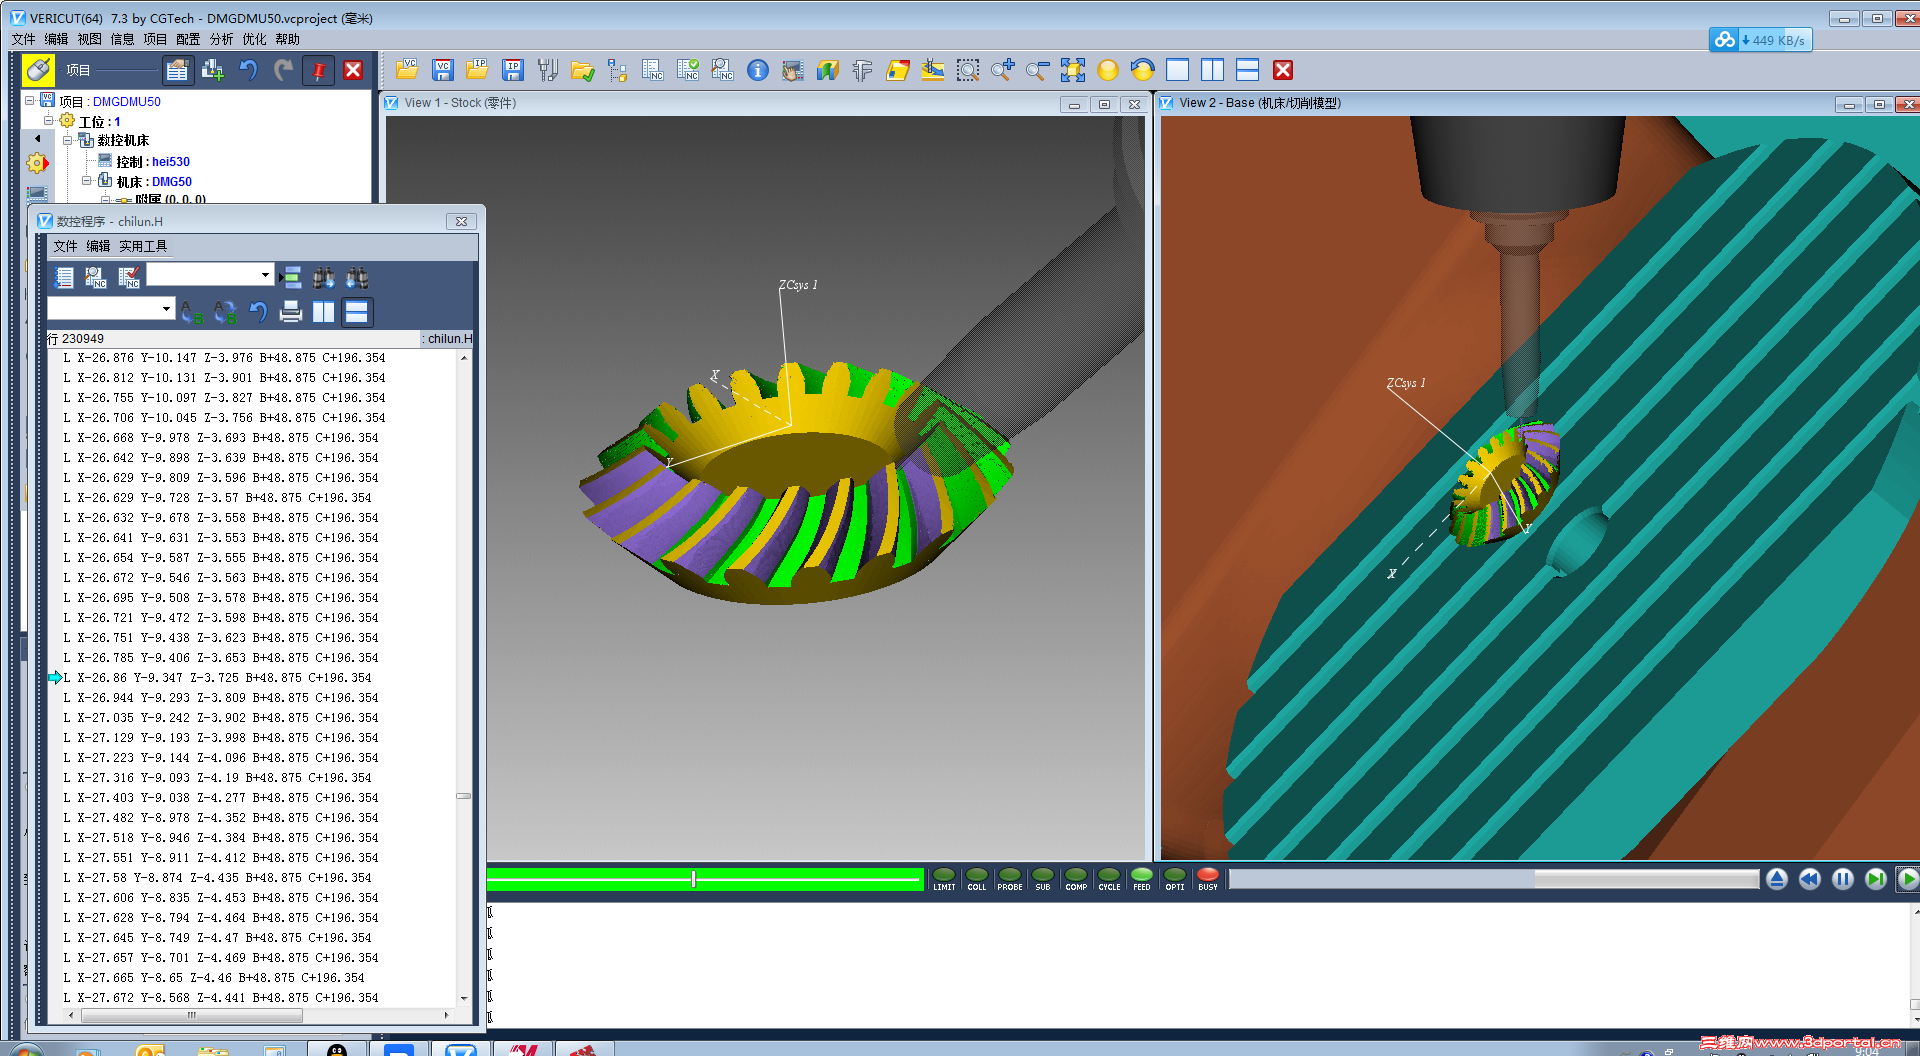Open the 优化 menu
Image resolution: width=1920 pixels, height=1056 pixels.
tap(254, 39)
